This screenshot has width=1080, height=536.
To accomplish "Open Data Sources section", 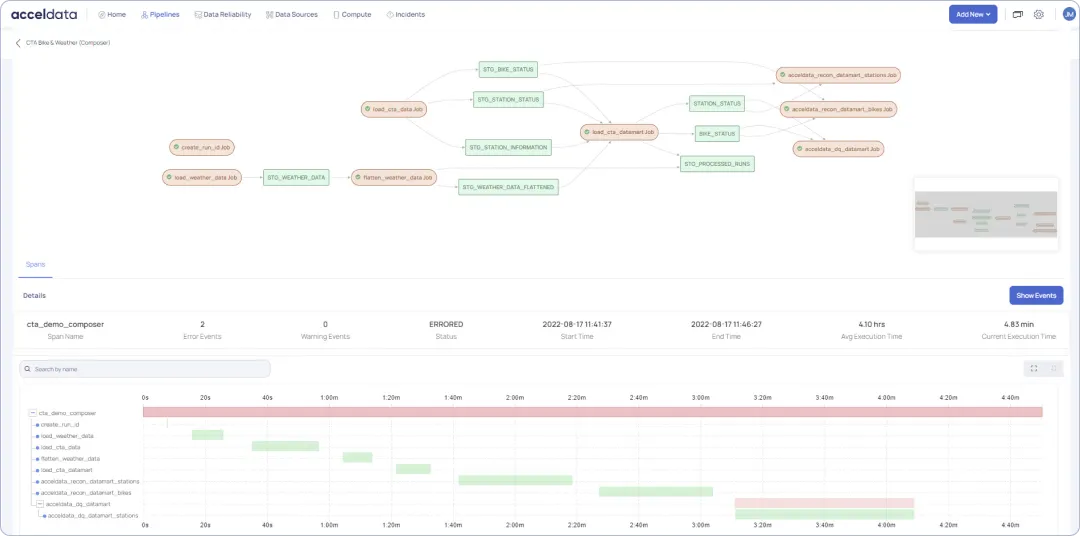I will pyautogui.click(x=291, y=14).
